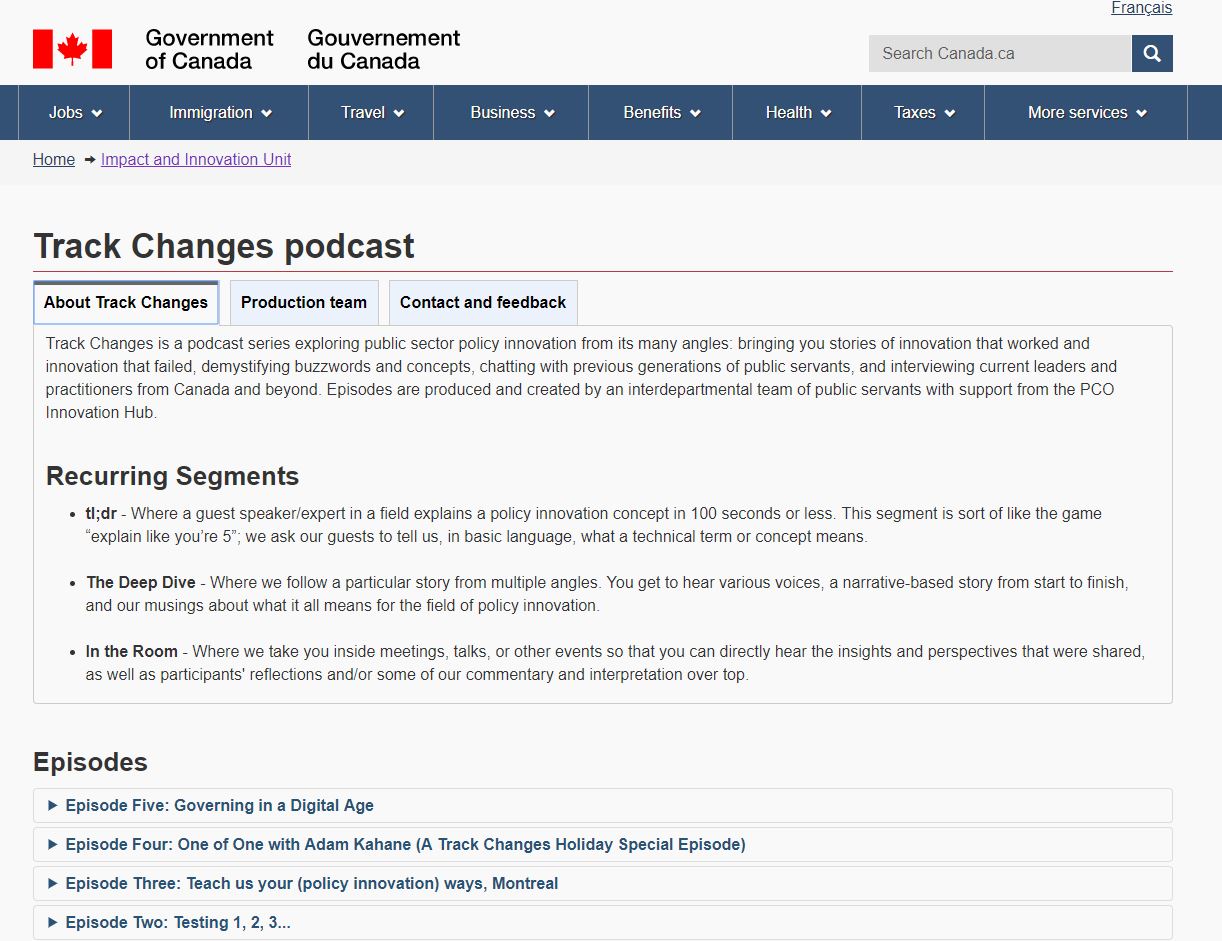The height and width of the screenshot is (941, 1222).
Task: Open the Health menu
Action: tap(798, 113)
